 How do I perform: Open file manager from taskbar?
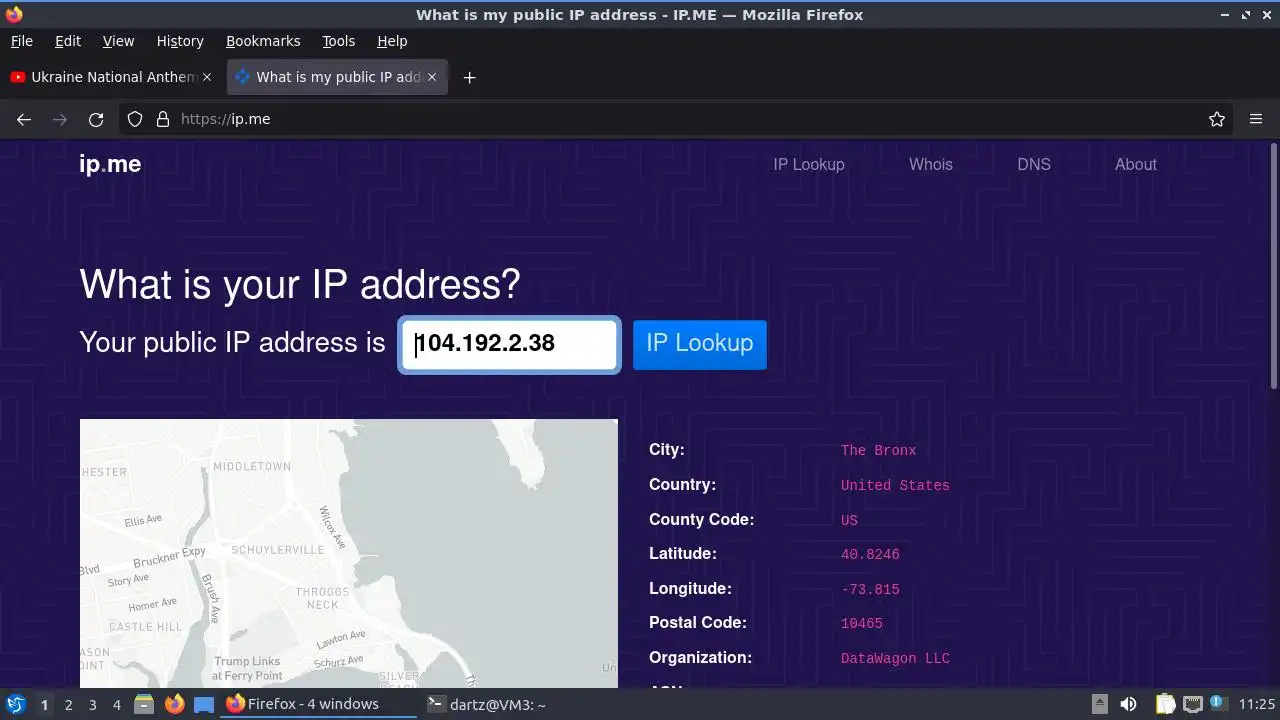tap(144, 704)
